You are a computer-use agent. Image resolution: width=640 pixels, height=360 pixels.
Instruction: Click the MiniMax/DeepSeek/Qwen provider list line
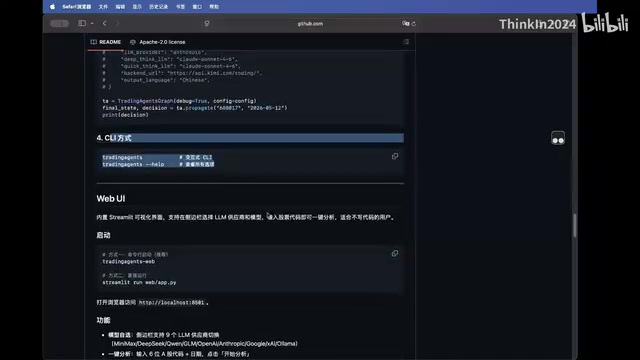point(204,344)
